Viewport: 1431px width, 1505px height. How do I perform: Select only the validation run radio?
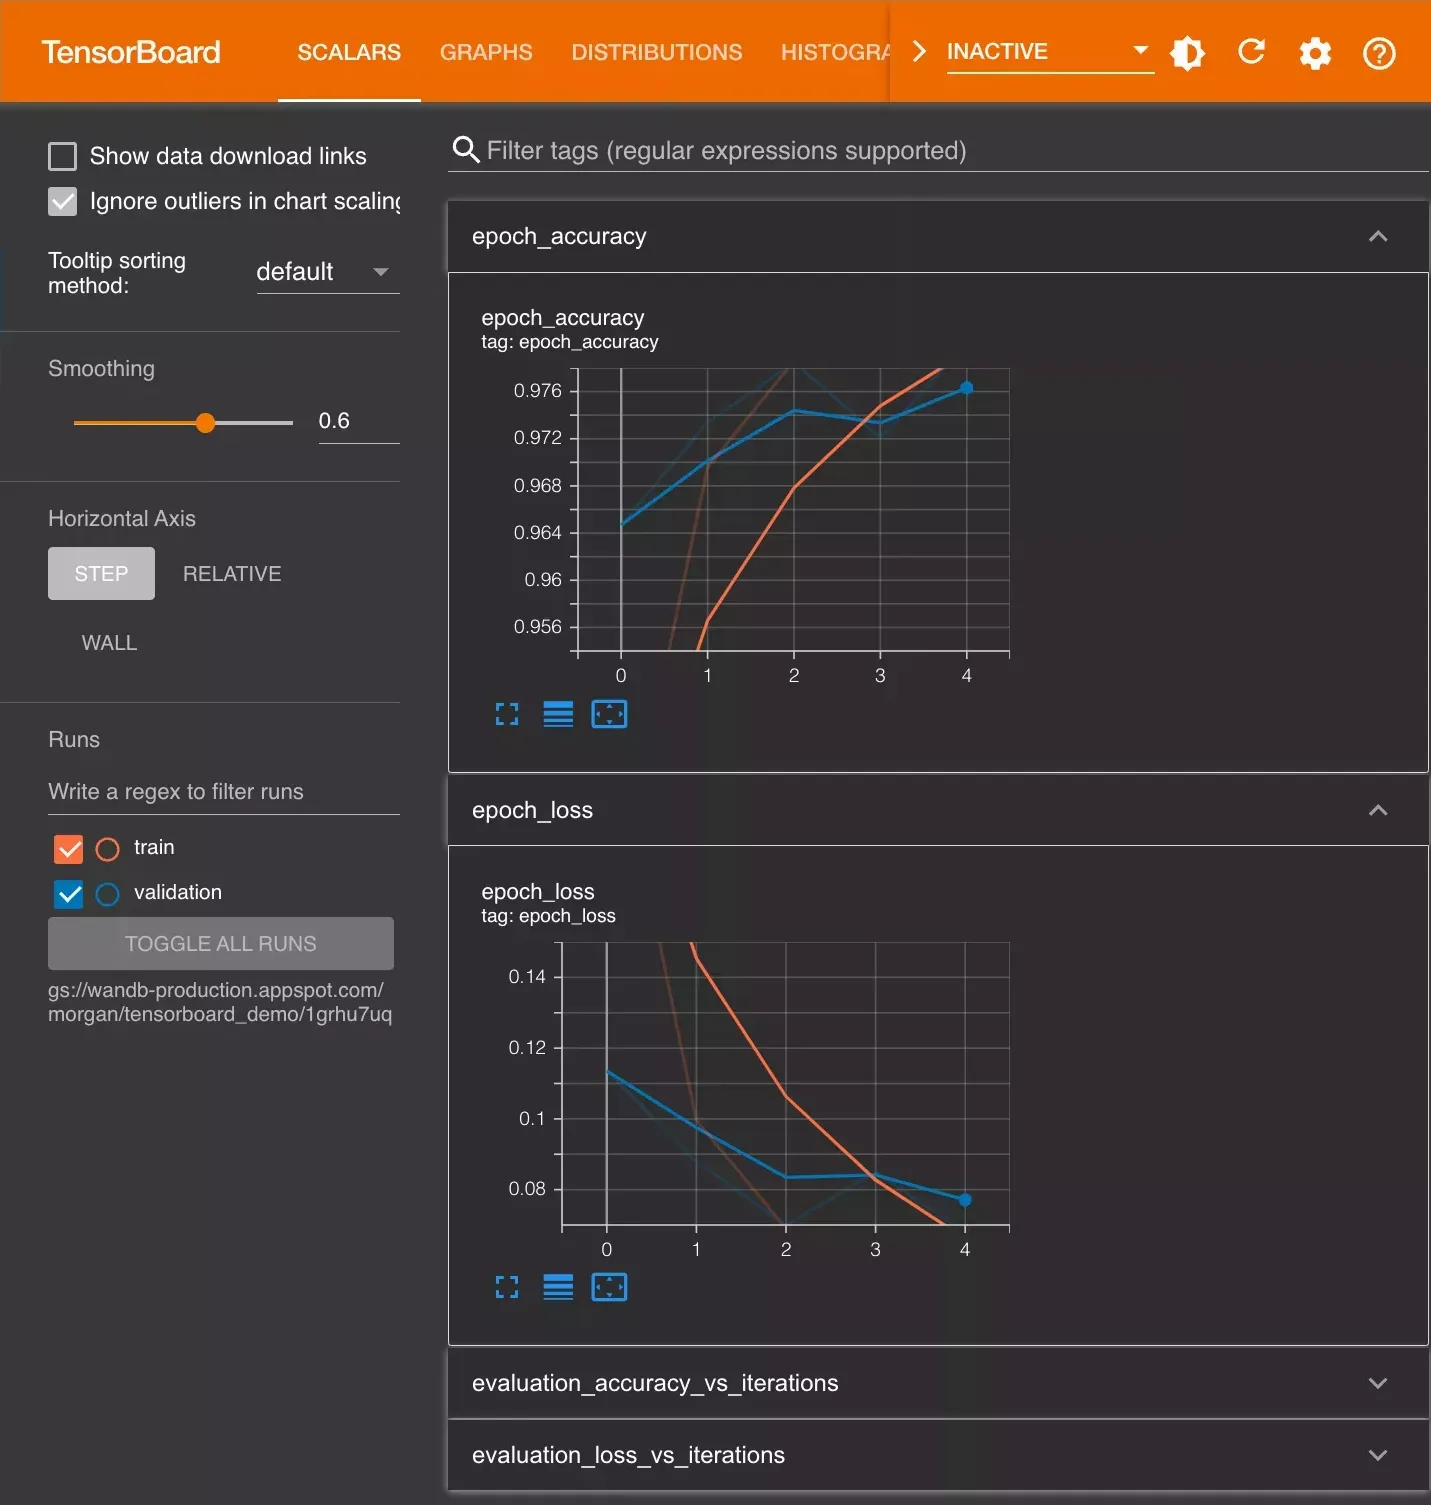point(107,894)
